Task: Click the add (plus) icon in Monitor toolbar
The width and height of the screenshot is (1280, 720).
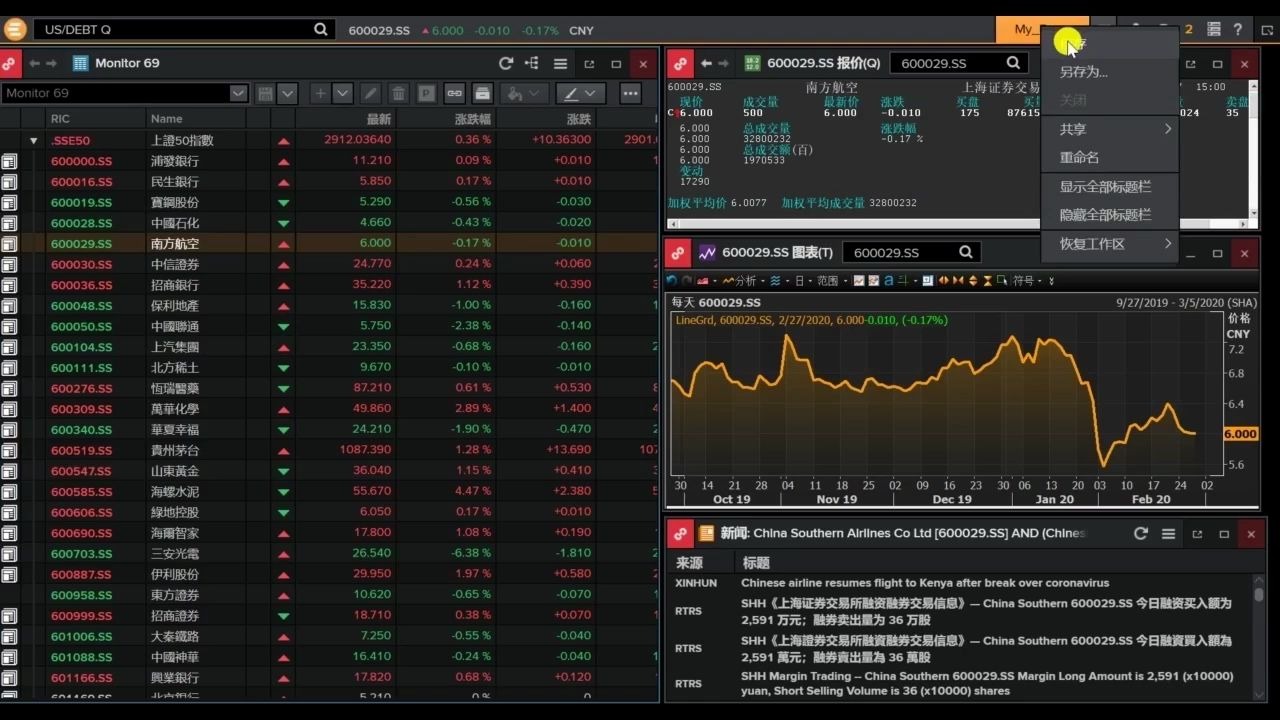Action: 320,93
